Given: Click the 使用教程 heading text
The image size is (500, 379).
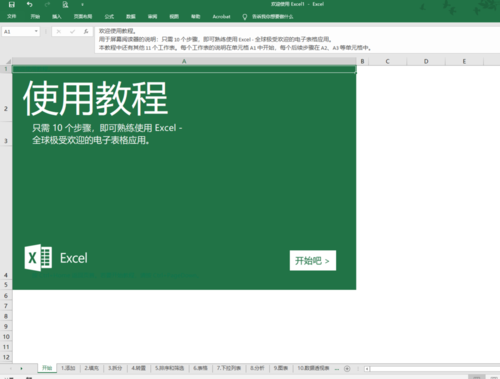Looking at the screenshot, I should [95, 98].
